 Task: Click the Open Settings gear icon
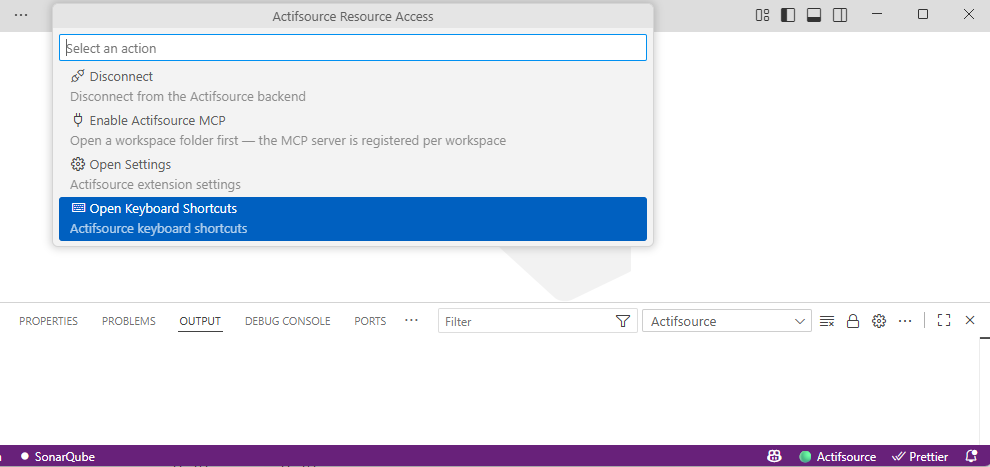coord(78,164)
